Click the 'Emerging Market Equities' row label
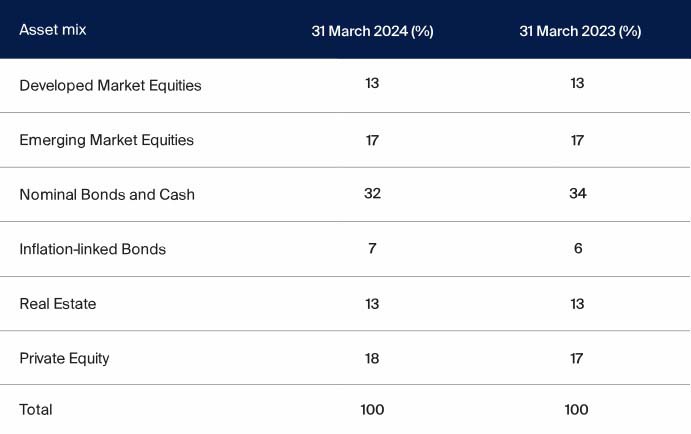 106,140
